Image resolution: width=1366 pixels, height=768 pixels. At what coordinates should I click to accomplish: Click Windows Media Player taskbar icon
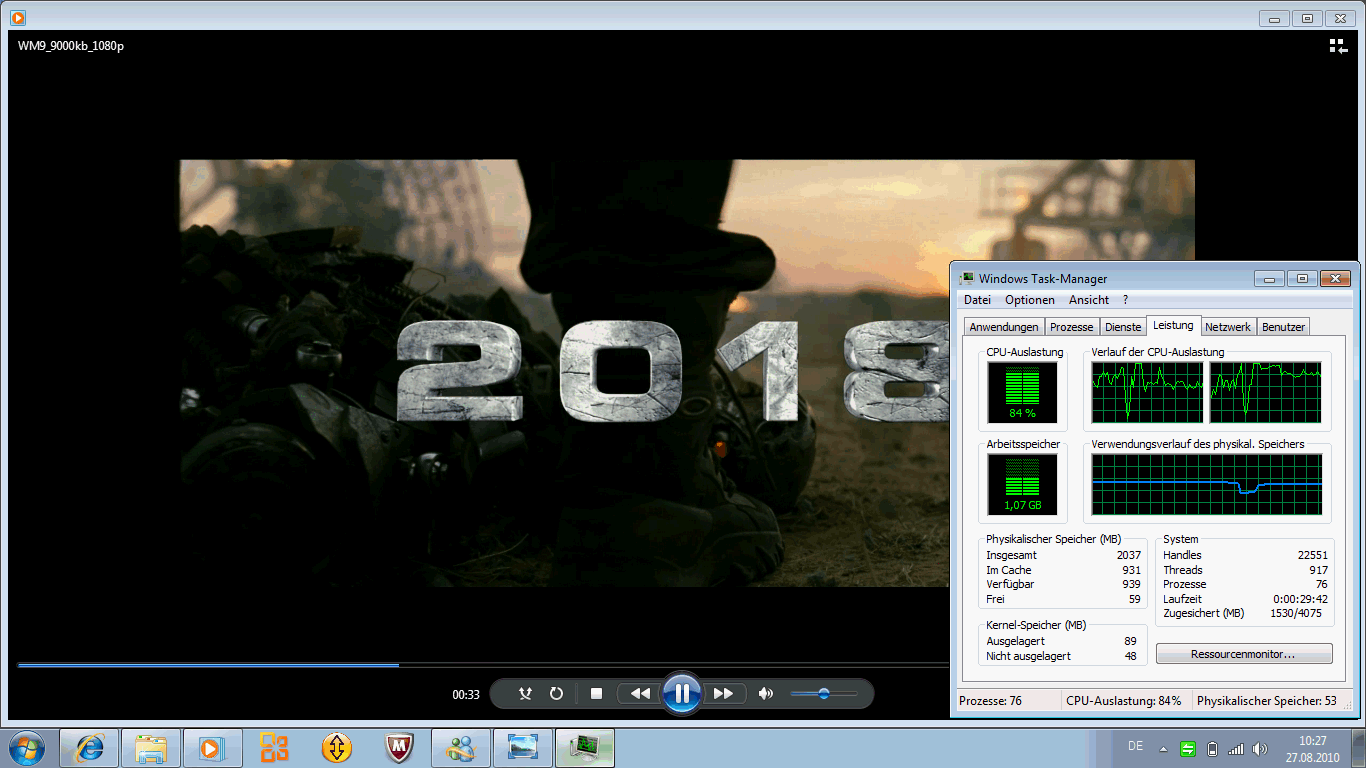coord(212,747)
